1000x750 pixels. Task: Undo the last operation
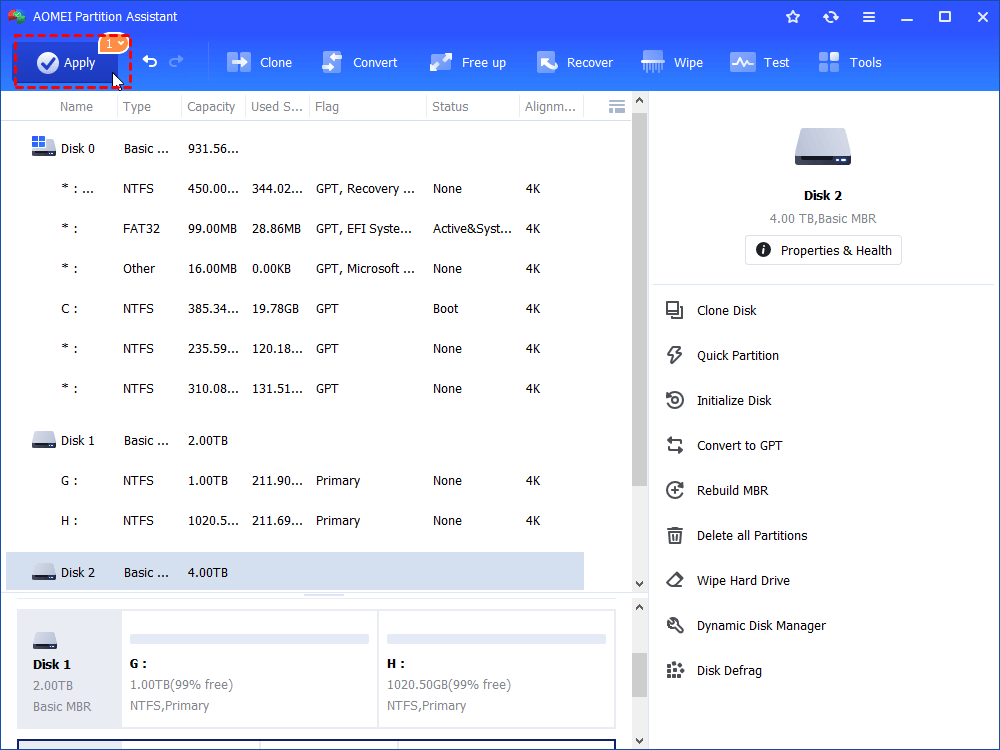[150, 62]
